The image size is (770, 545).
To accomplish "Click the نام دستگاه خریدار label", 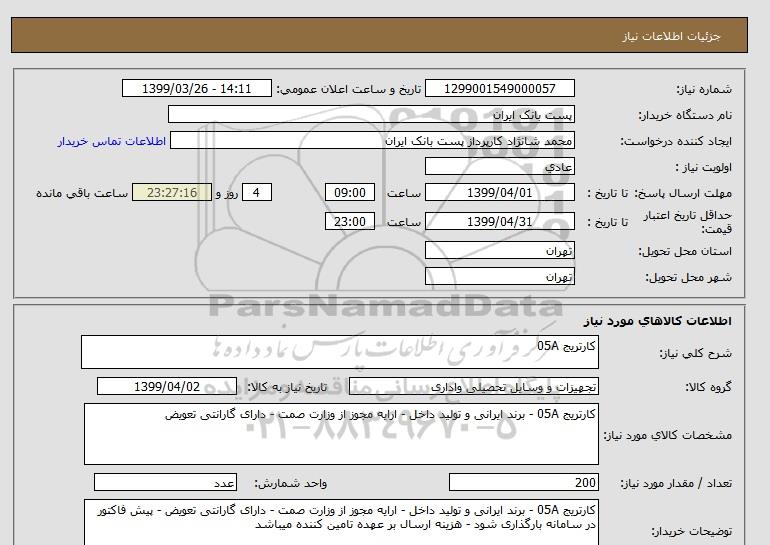I will pos(685,115).
